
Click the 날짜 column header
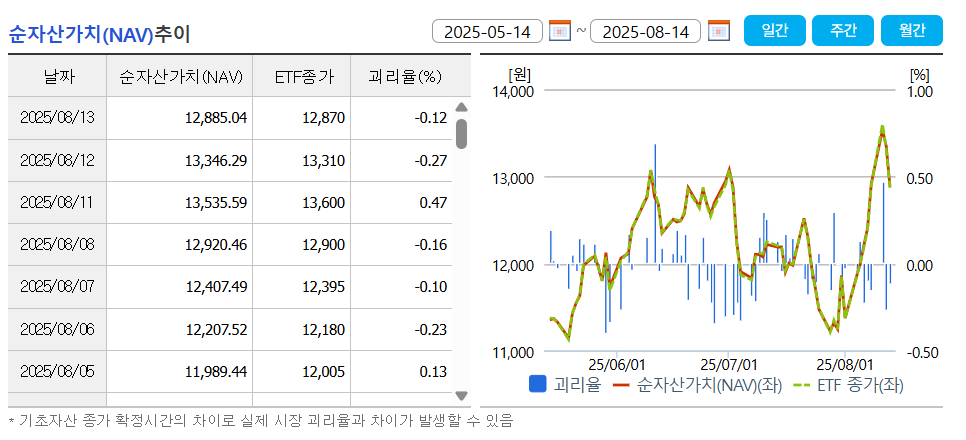58,76
